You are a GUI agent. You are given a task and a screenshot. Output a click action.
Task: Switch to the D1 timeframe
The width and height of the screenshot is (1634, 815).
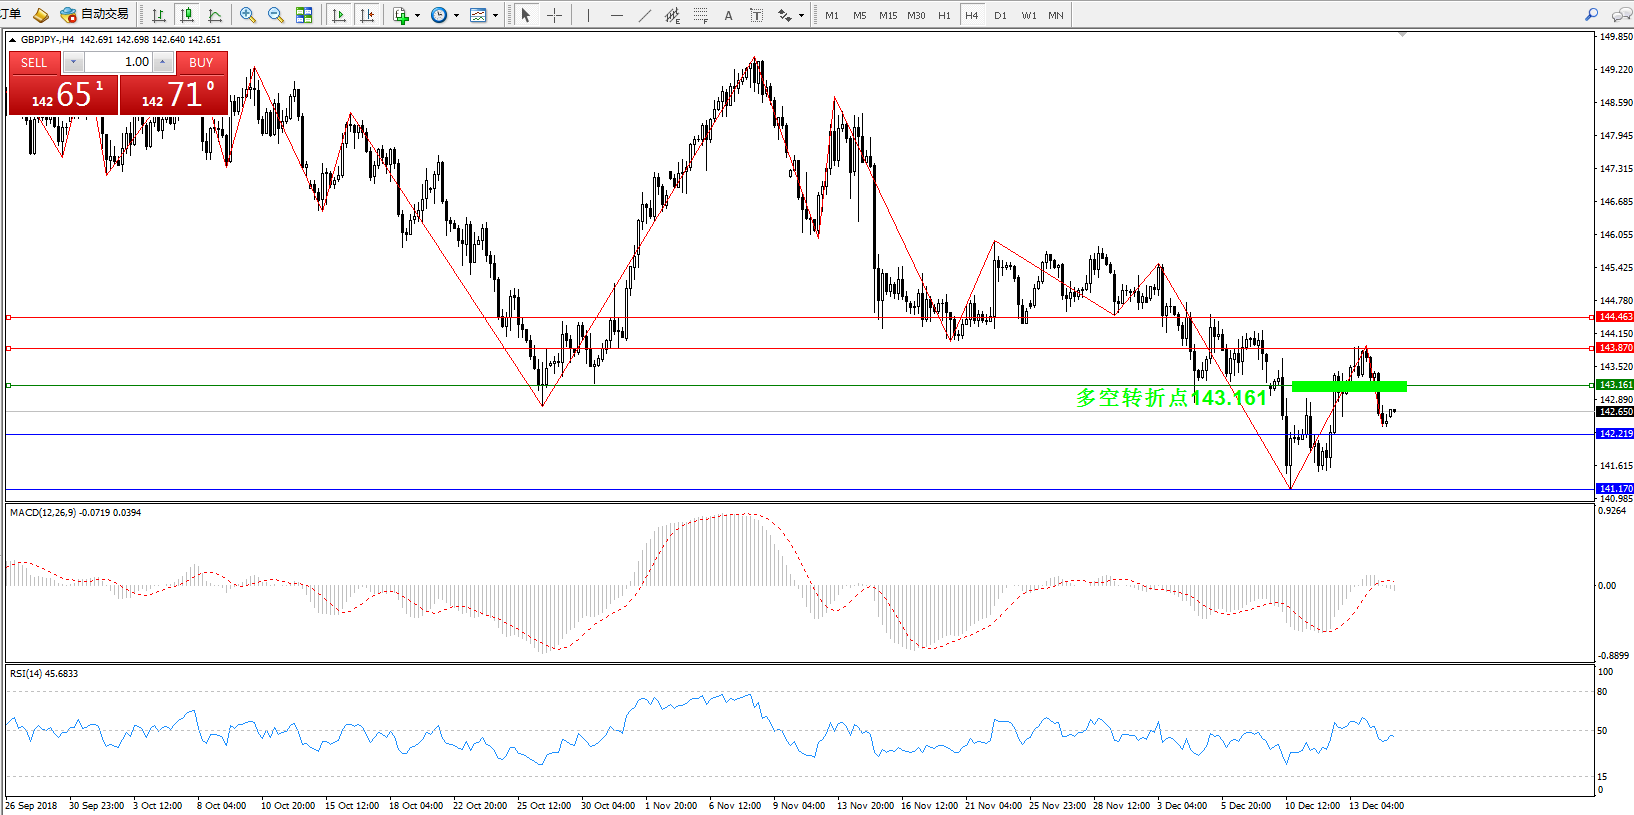click(x=1000, y=15)
